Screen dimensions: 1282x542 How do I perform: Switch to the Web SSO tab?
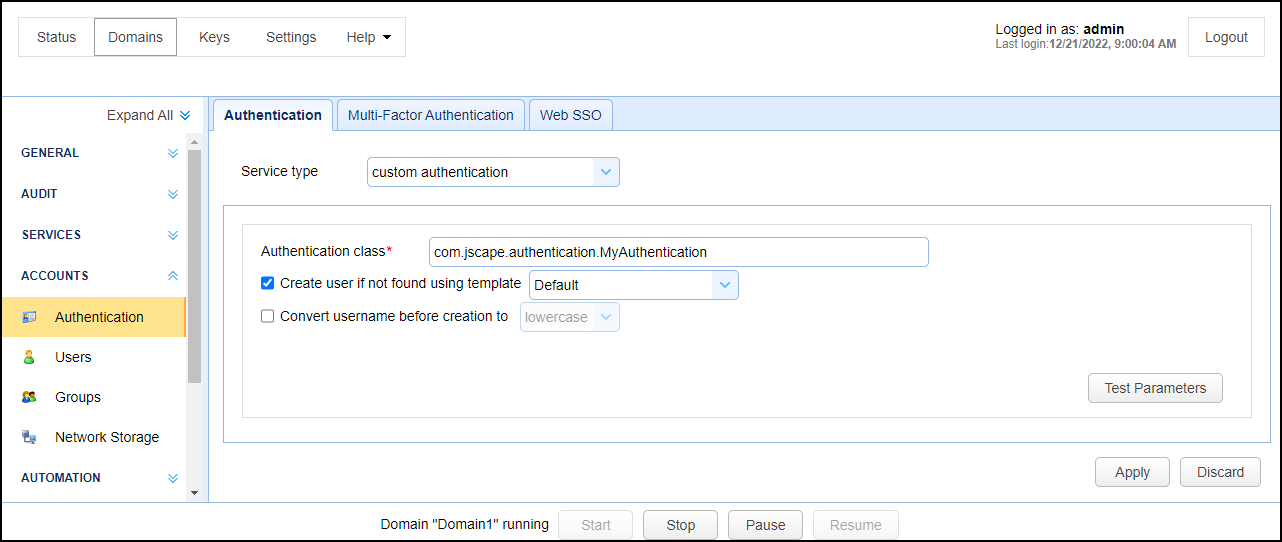tap(570, 115)
